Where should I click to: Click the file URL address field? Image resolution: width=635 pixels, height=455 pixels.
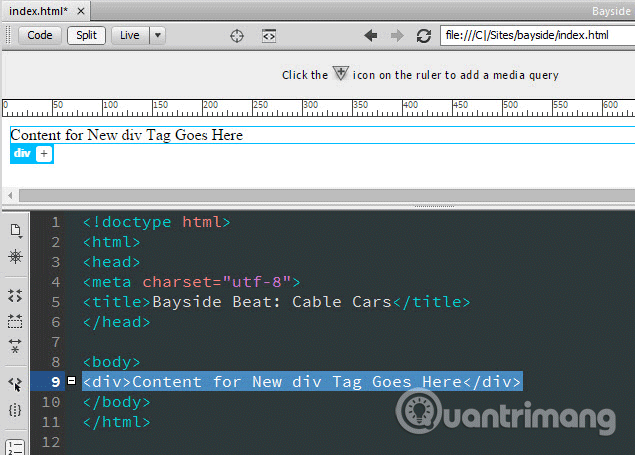coord(538,36)
